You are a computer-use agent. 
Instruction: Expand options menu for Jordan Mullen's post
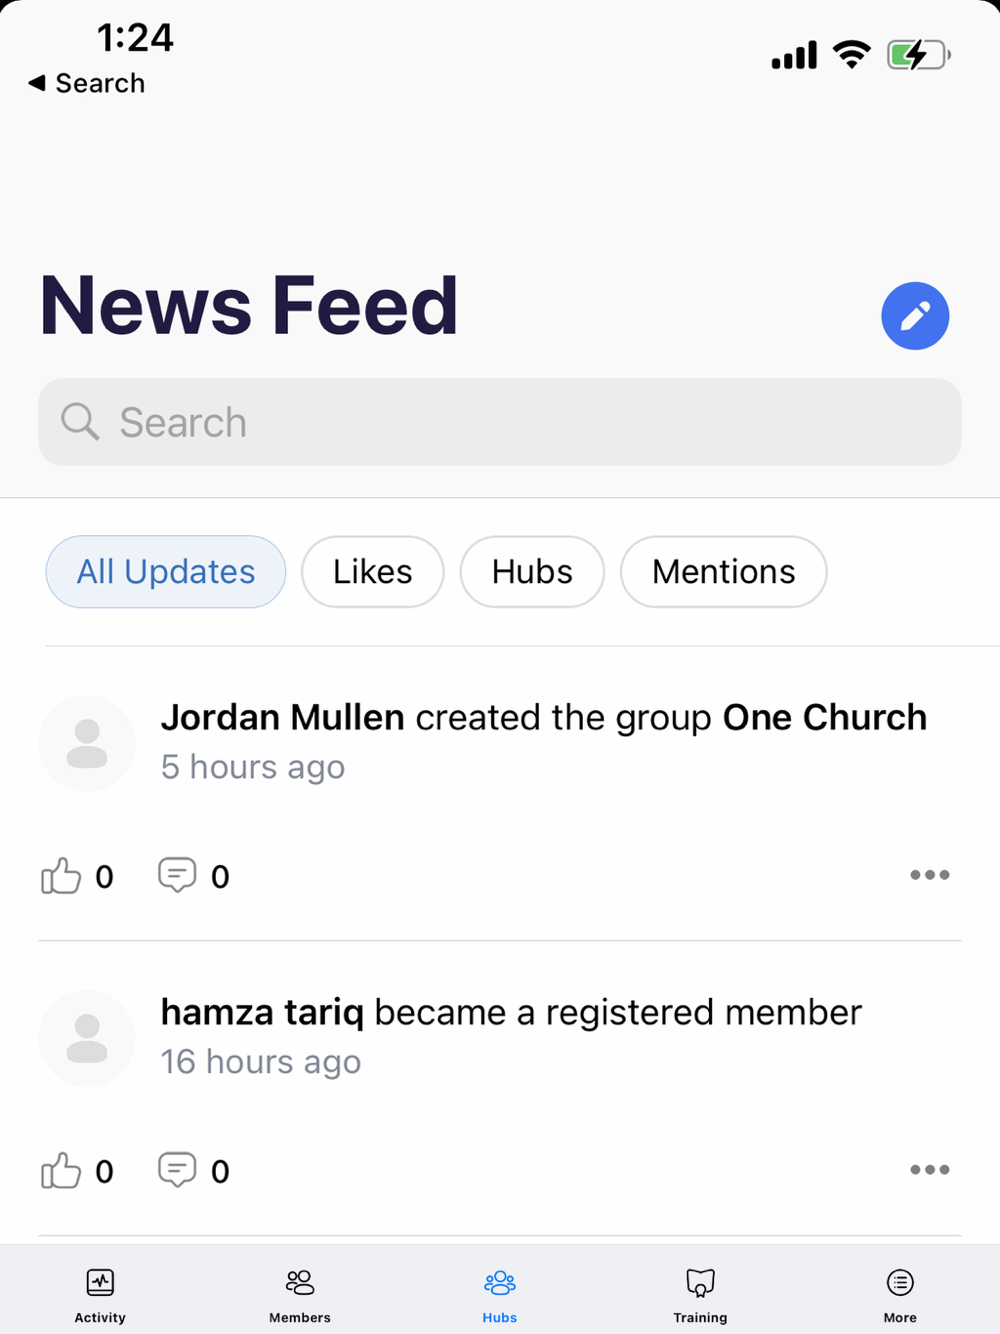929,875
